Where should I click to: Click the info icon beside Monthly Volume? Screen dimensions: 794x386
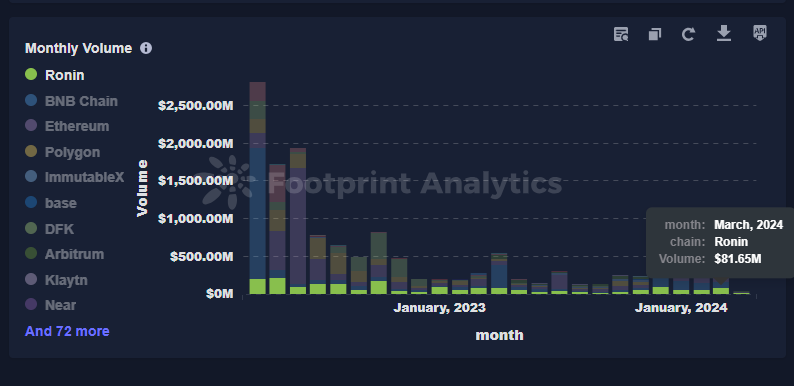point(146,48)
